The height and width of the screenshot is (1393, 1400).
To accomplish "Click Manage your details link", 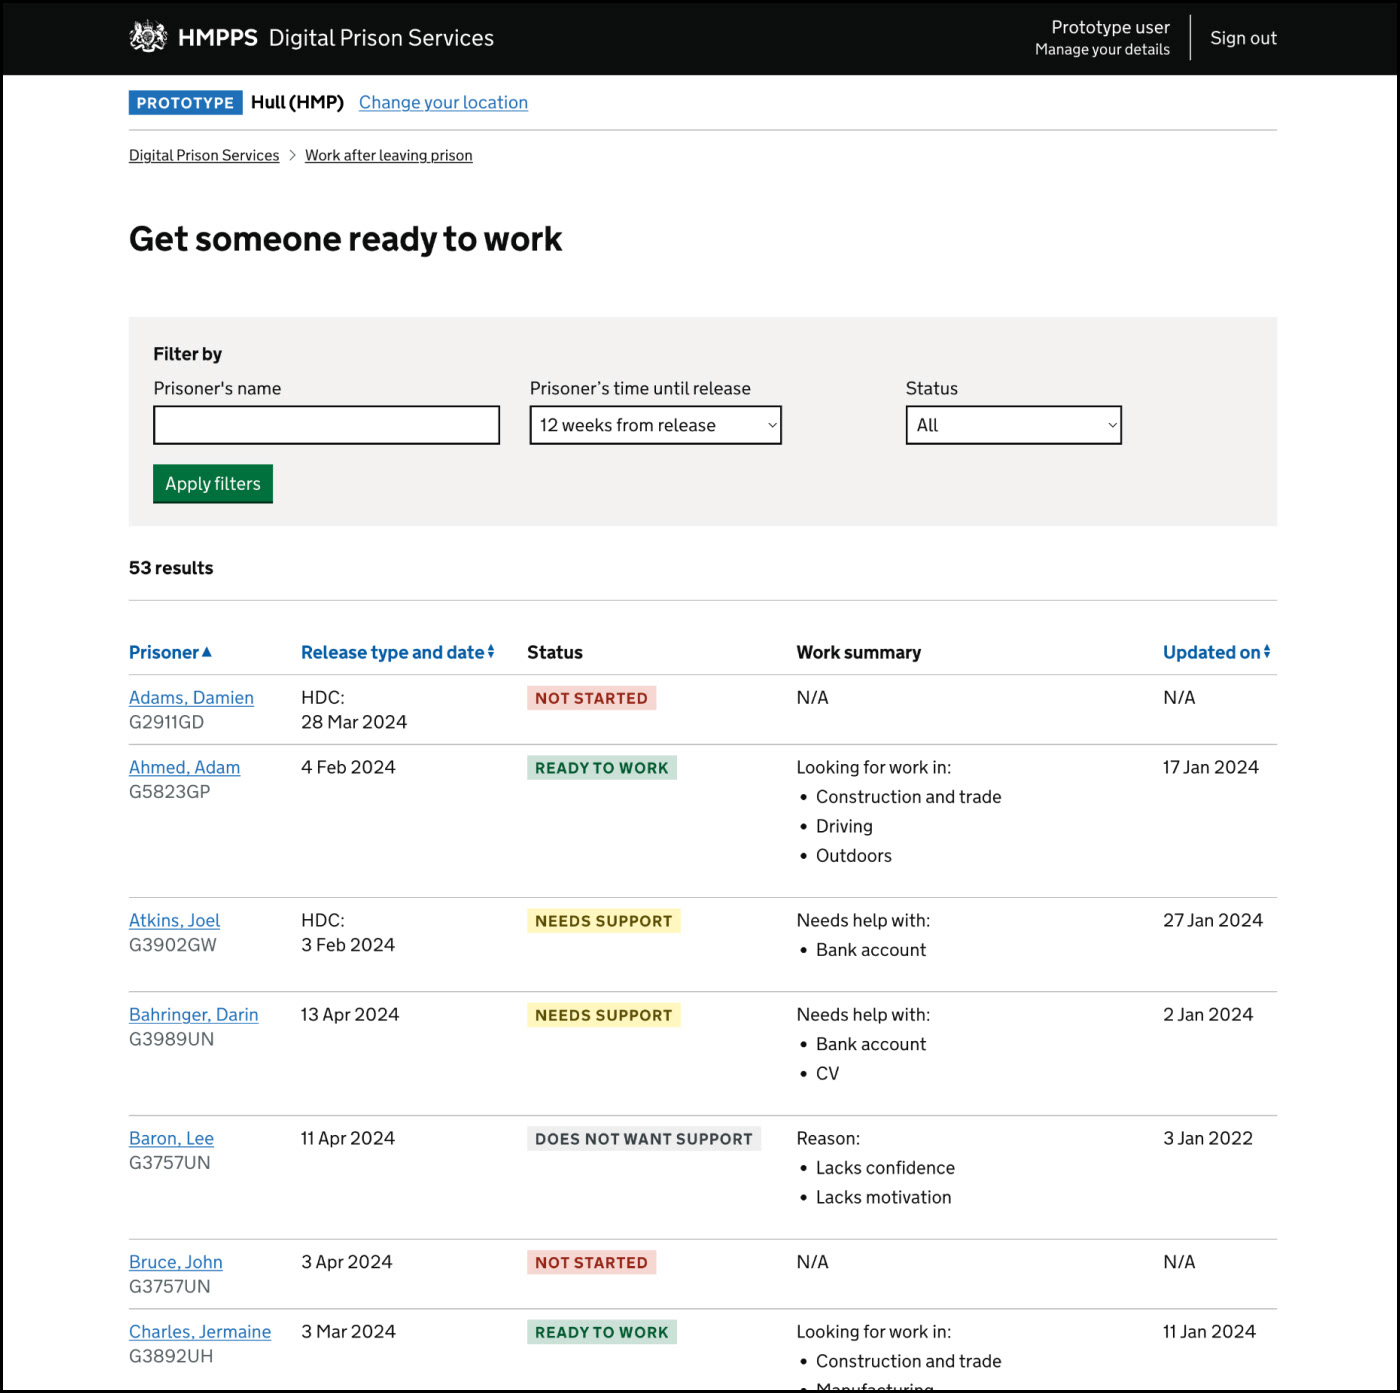I will pyautogui.click(x=1102, y=50).
